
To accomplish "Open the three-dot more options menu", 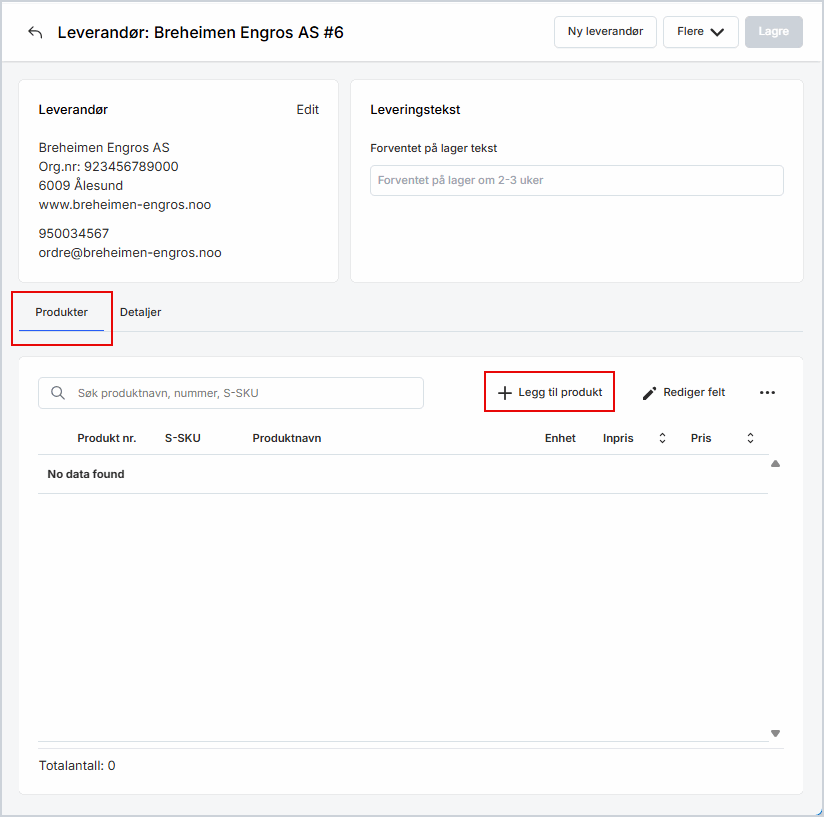I will coord(767,393).
